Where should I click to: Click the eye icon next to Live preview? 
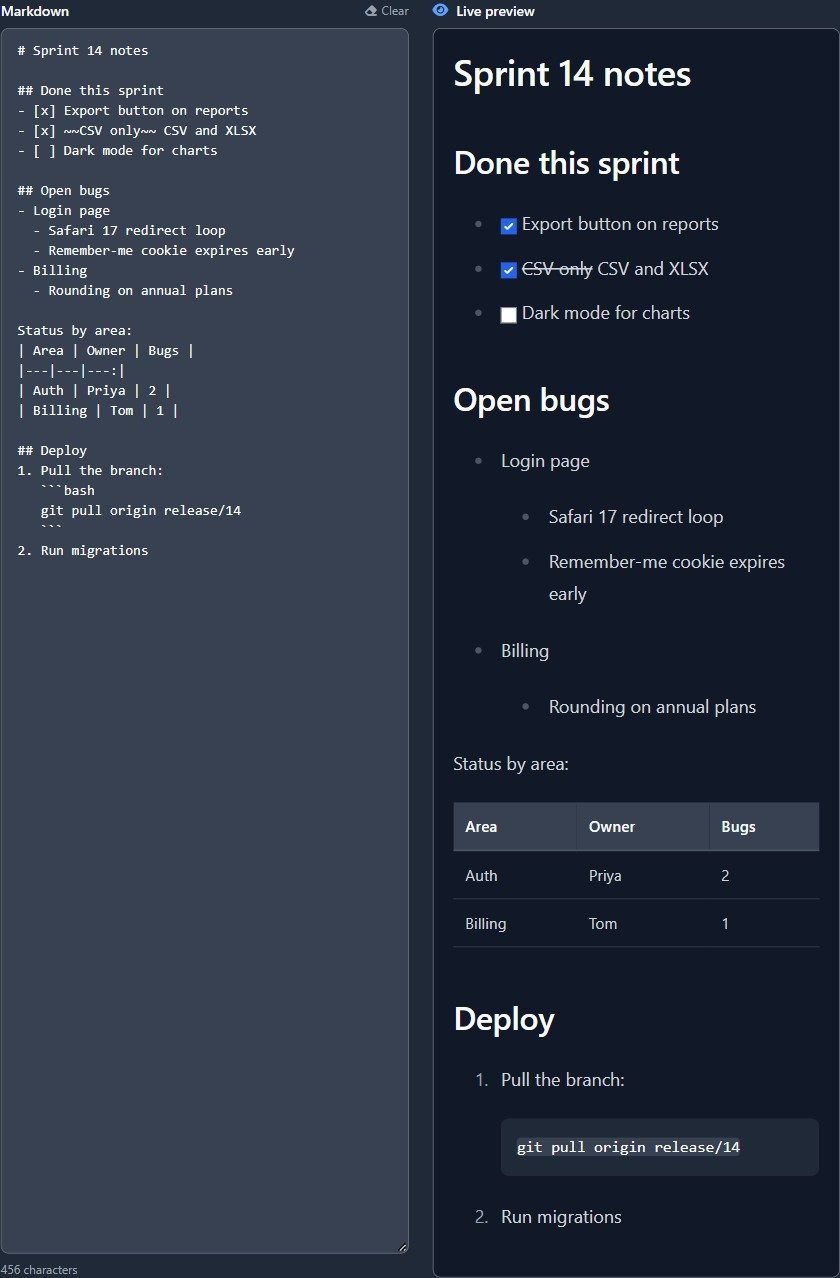(x=440, y=10)
